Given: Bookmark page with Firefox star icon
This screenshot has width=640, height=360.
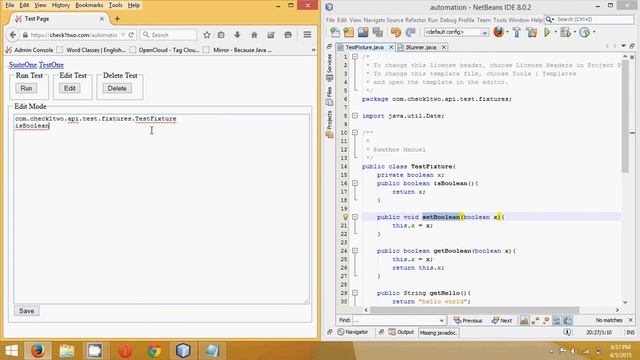Looking at the screenshot, I should [207, 35].
